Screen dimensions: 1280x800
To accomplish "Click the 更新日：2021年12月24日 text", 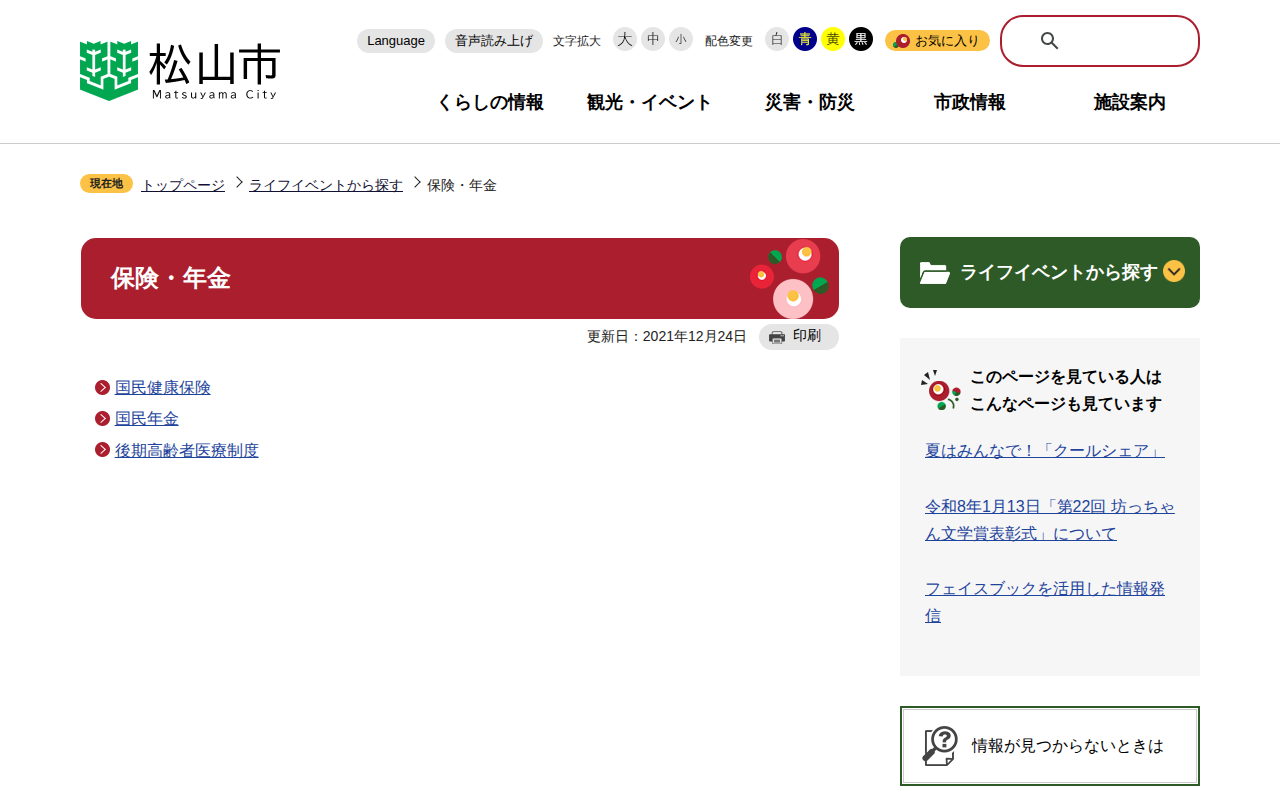I will (667, 337).
